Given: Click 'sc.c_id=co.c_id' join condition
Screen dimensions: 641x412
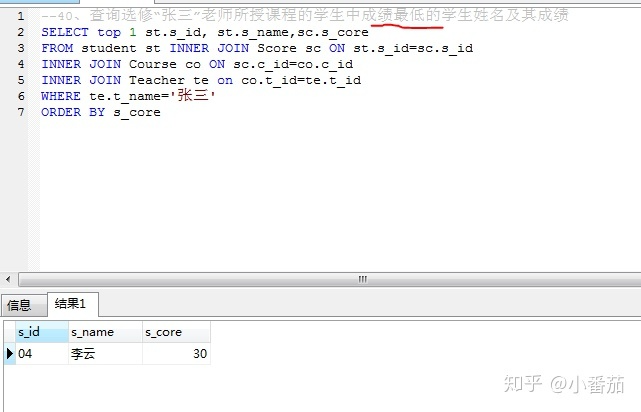Looking at the screenshot, I should [x=293, y=65].
